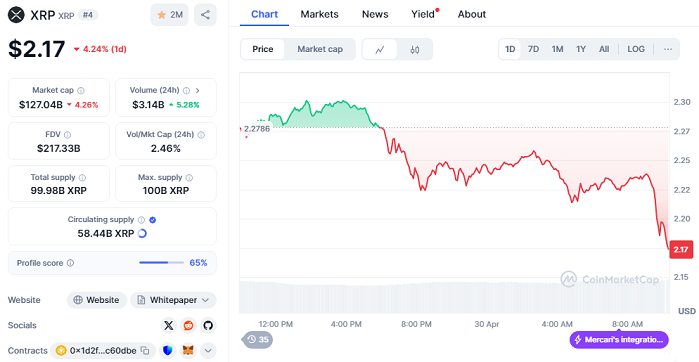Open the GitHub social link
This screenshot has width=699, height=362.
click(x=208, y=325)
